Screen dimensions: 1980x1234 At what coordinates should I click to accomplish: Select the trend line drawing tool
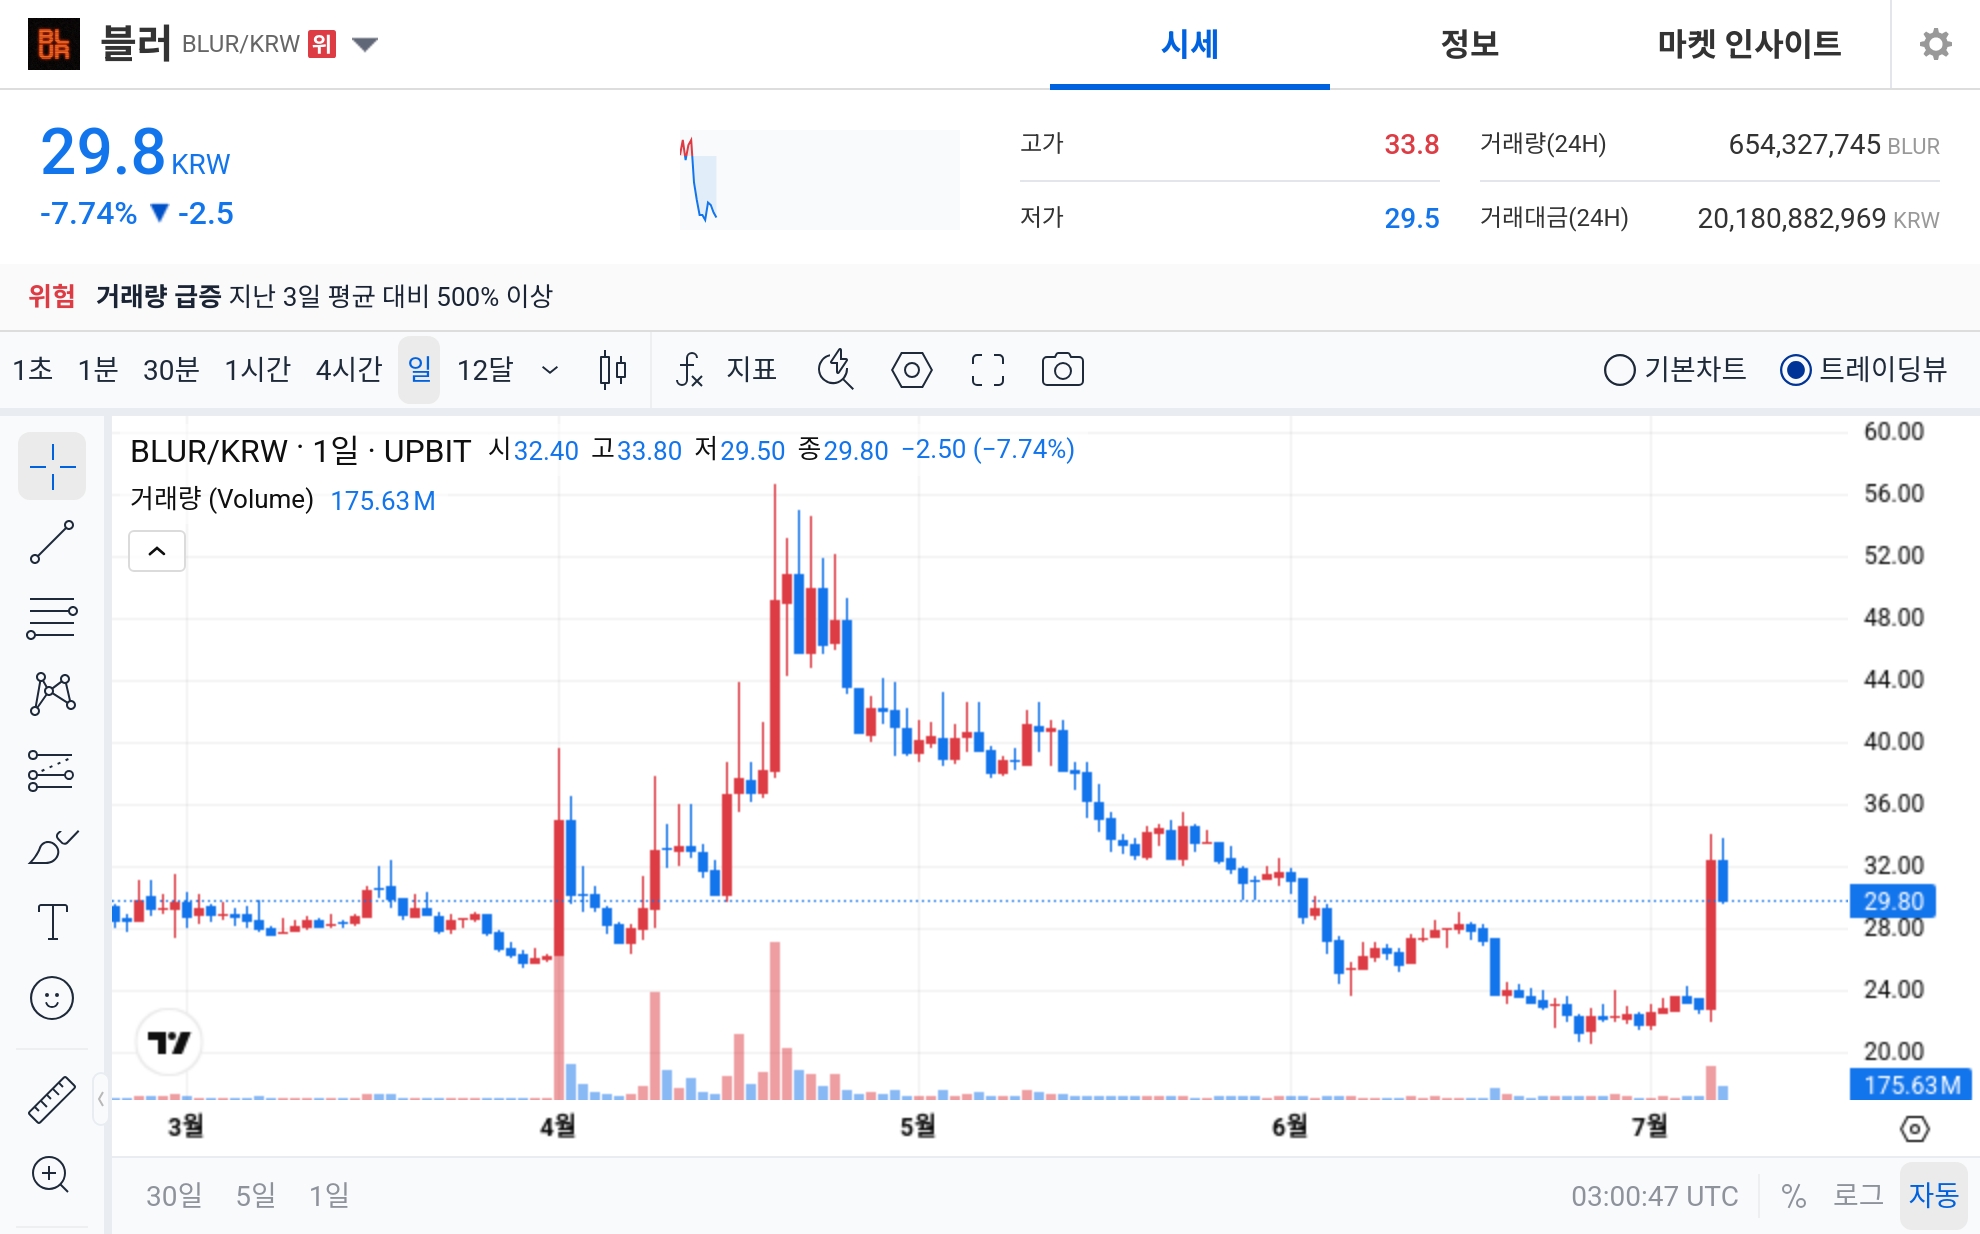coord(52,542)
